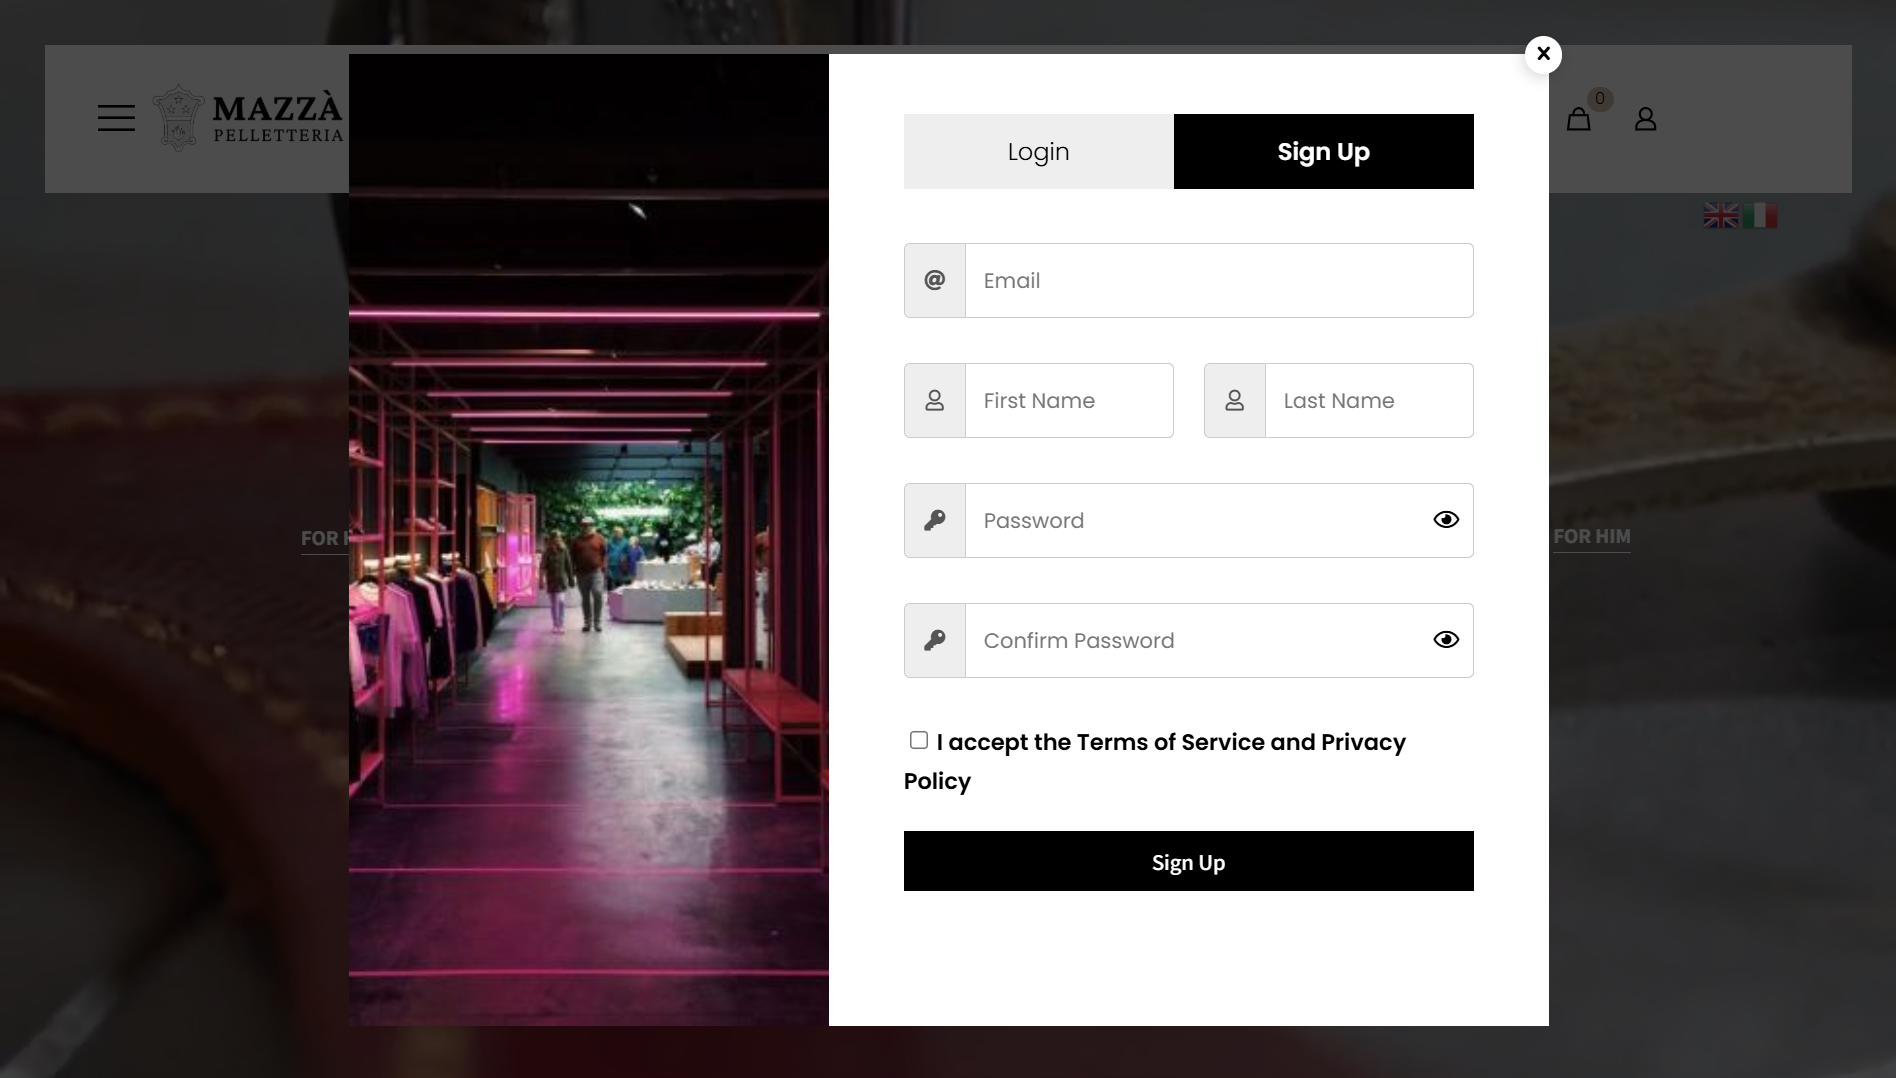
Task: Open the FOR HIM link
Action: [x=1591, y=537]
